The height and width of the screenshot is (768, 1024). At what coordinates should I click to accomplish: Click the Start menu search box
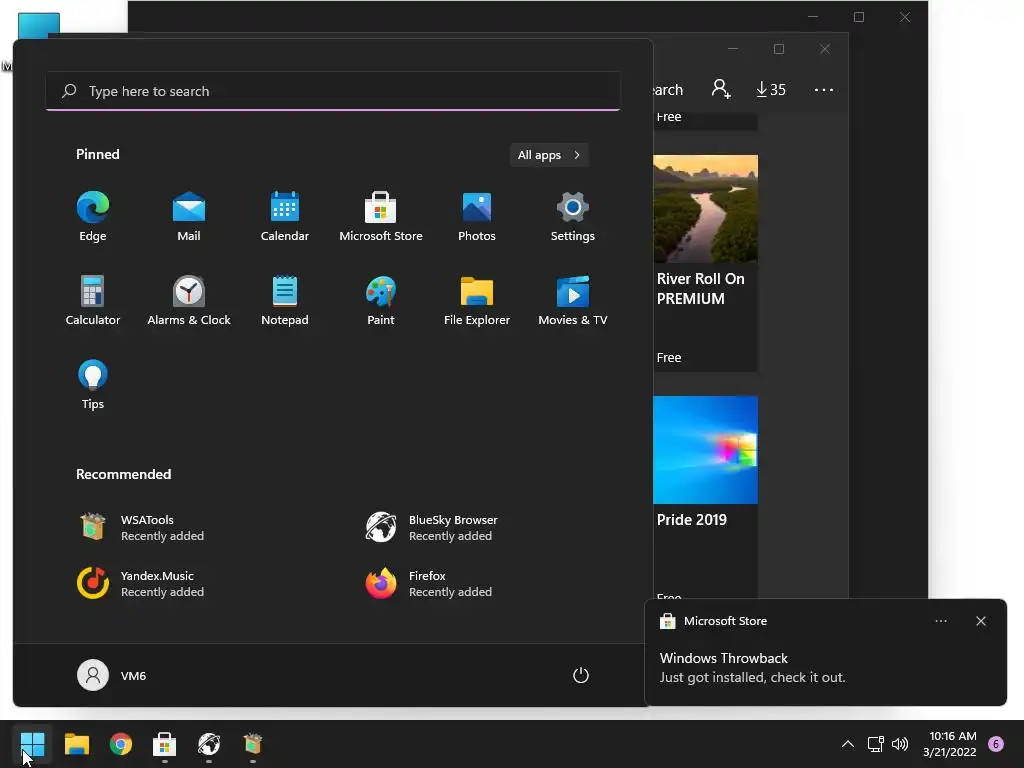click(x=333, y=91)
